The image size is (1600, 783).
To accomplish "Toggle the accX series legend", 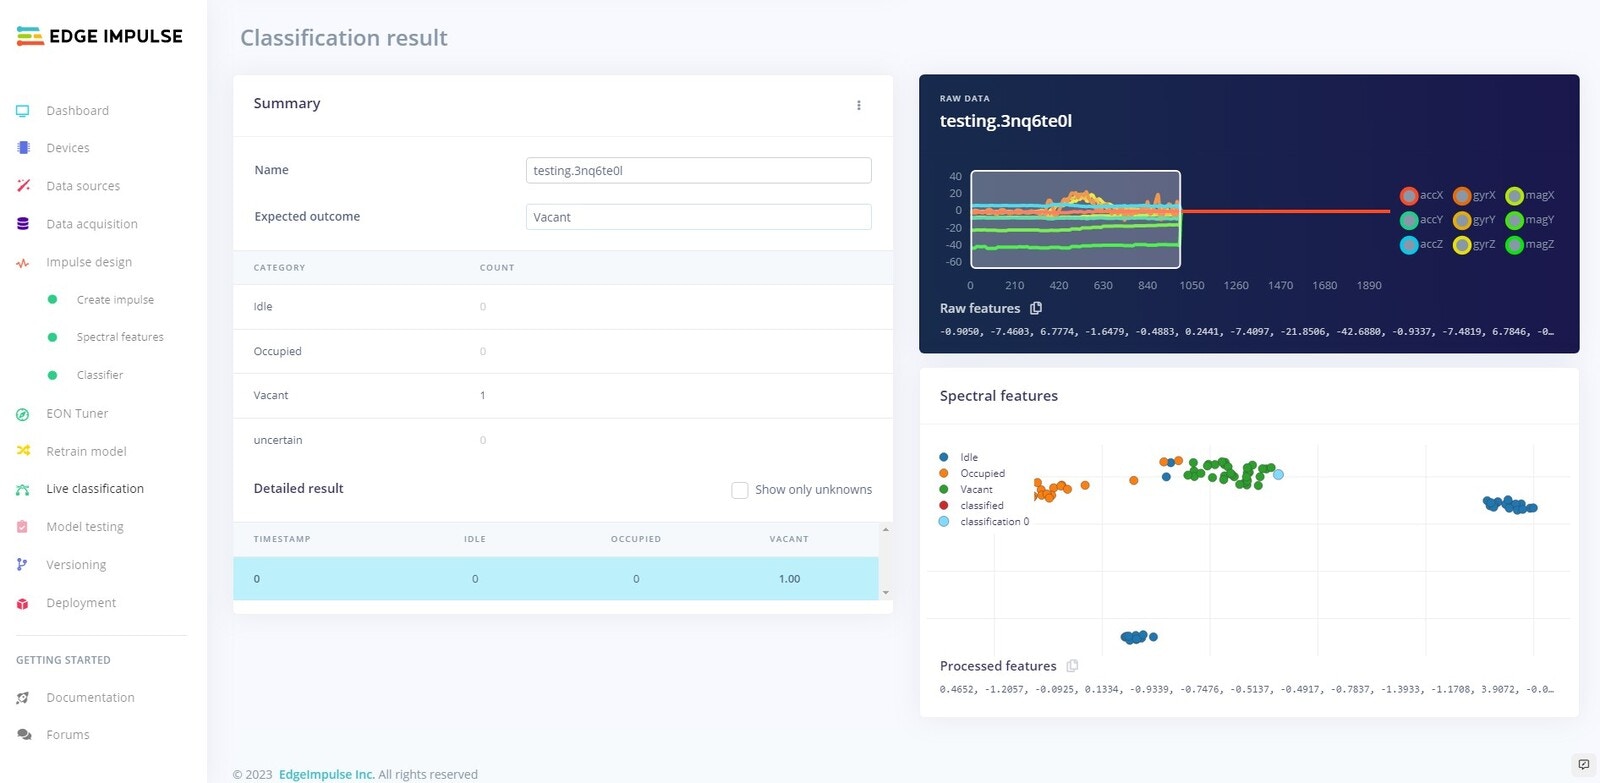I will click(x=1421, y=195).
